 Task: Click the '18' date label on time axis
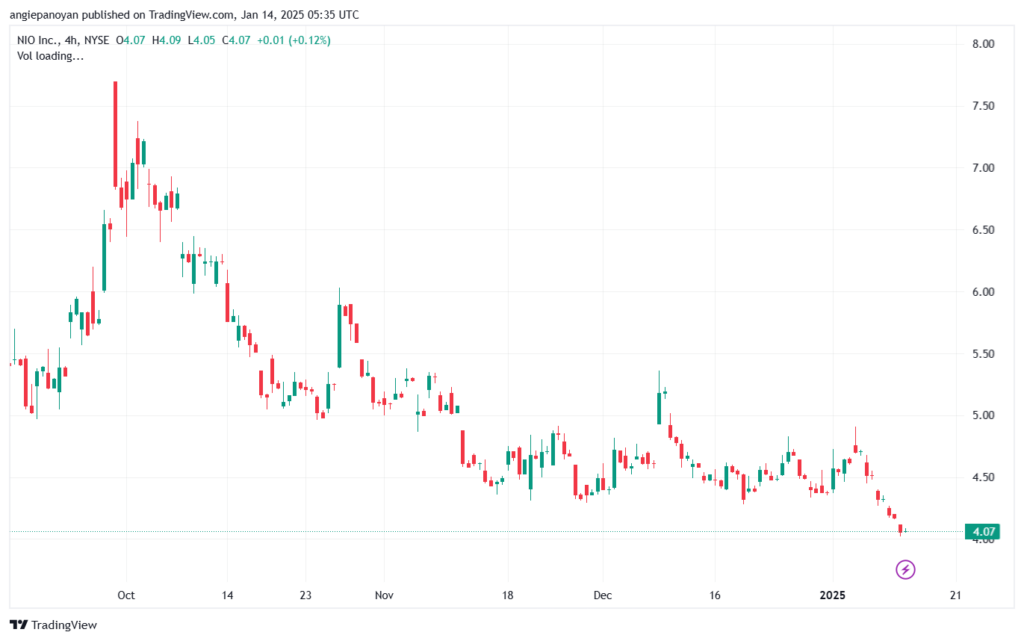507,595
